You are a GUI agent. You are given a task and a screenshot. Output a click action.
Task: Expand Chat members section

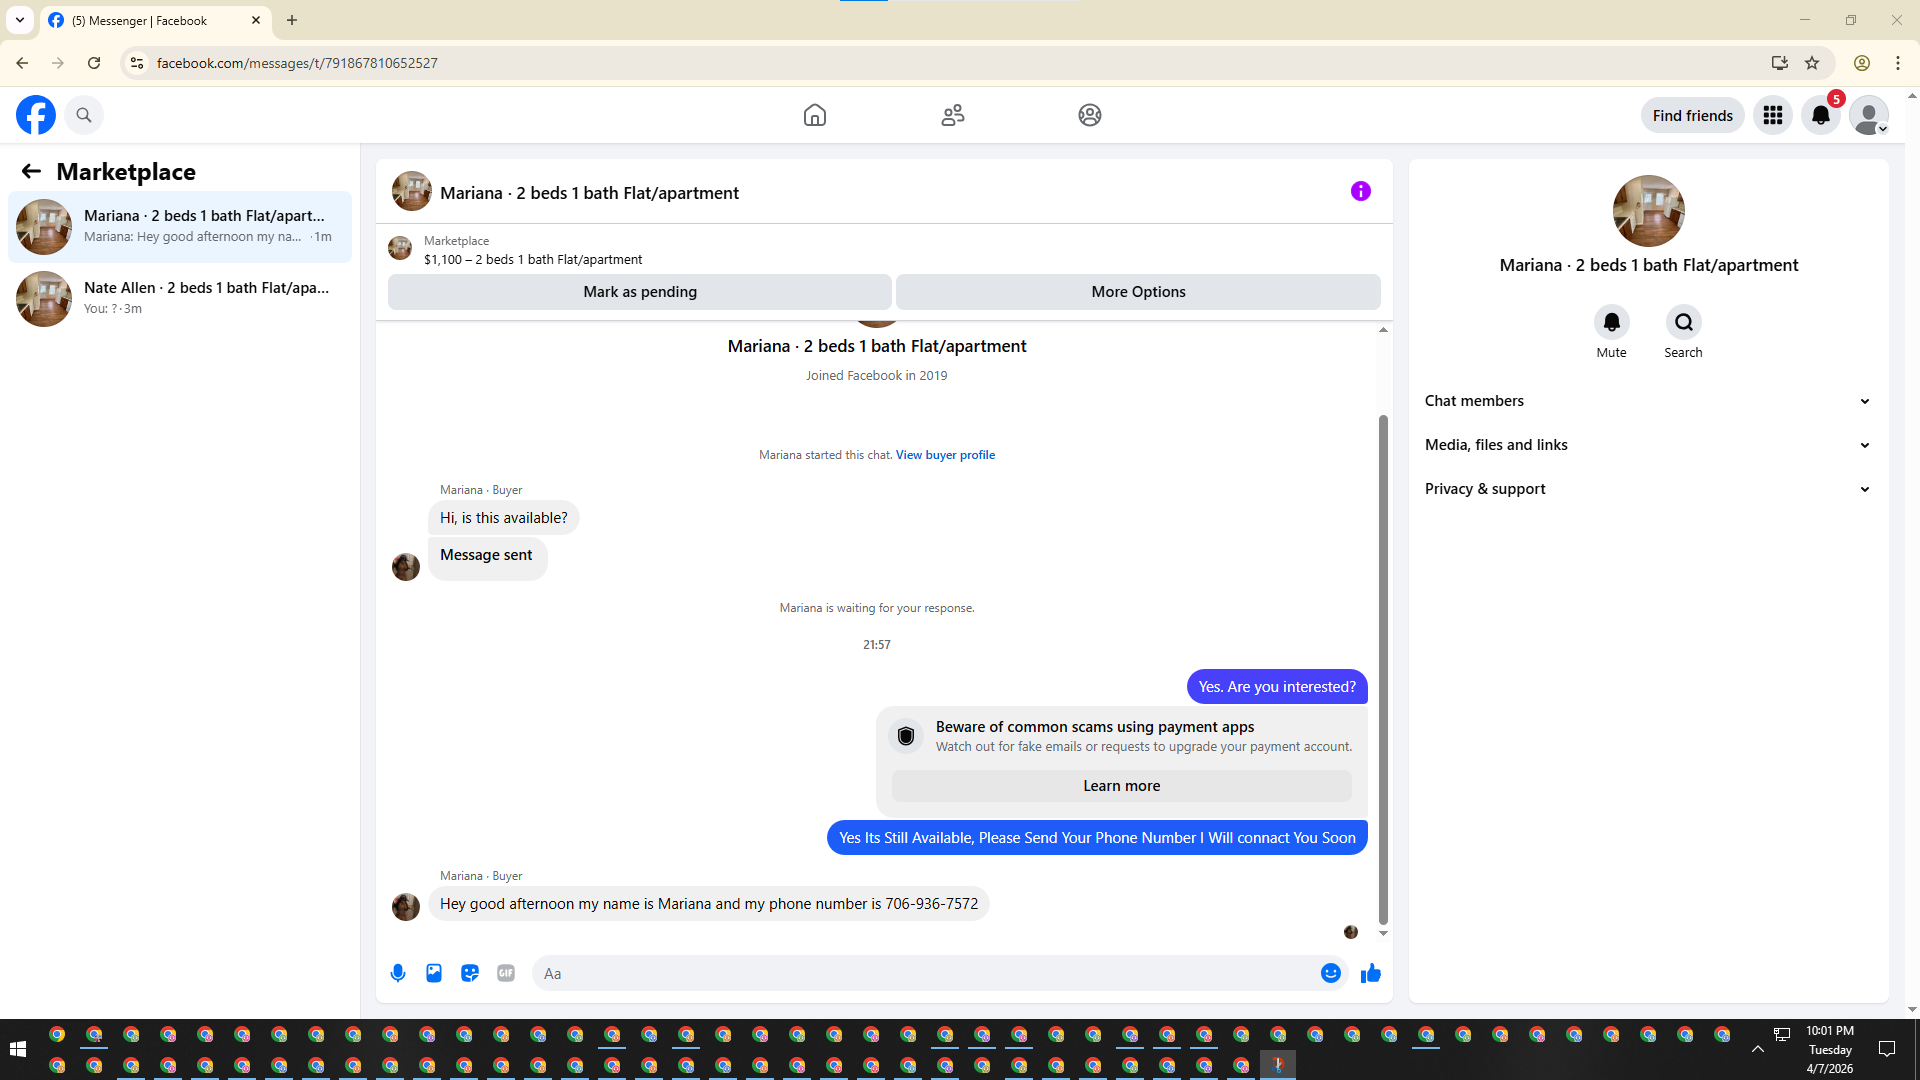[x=1648, y=401]
